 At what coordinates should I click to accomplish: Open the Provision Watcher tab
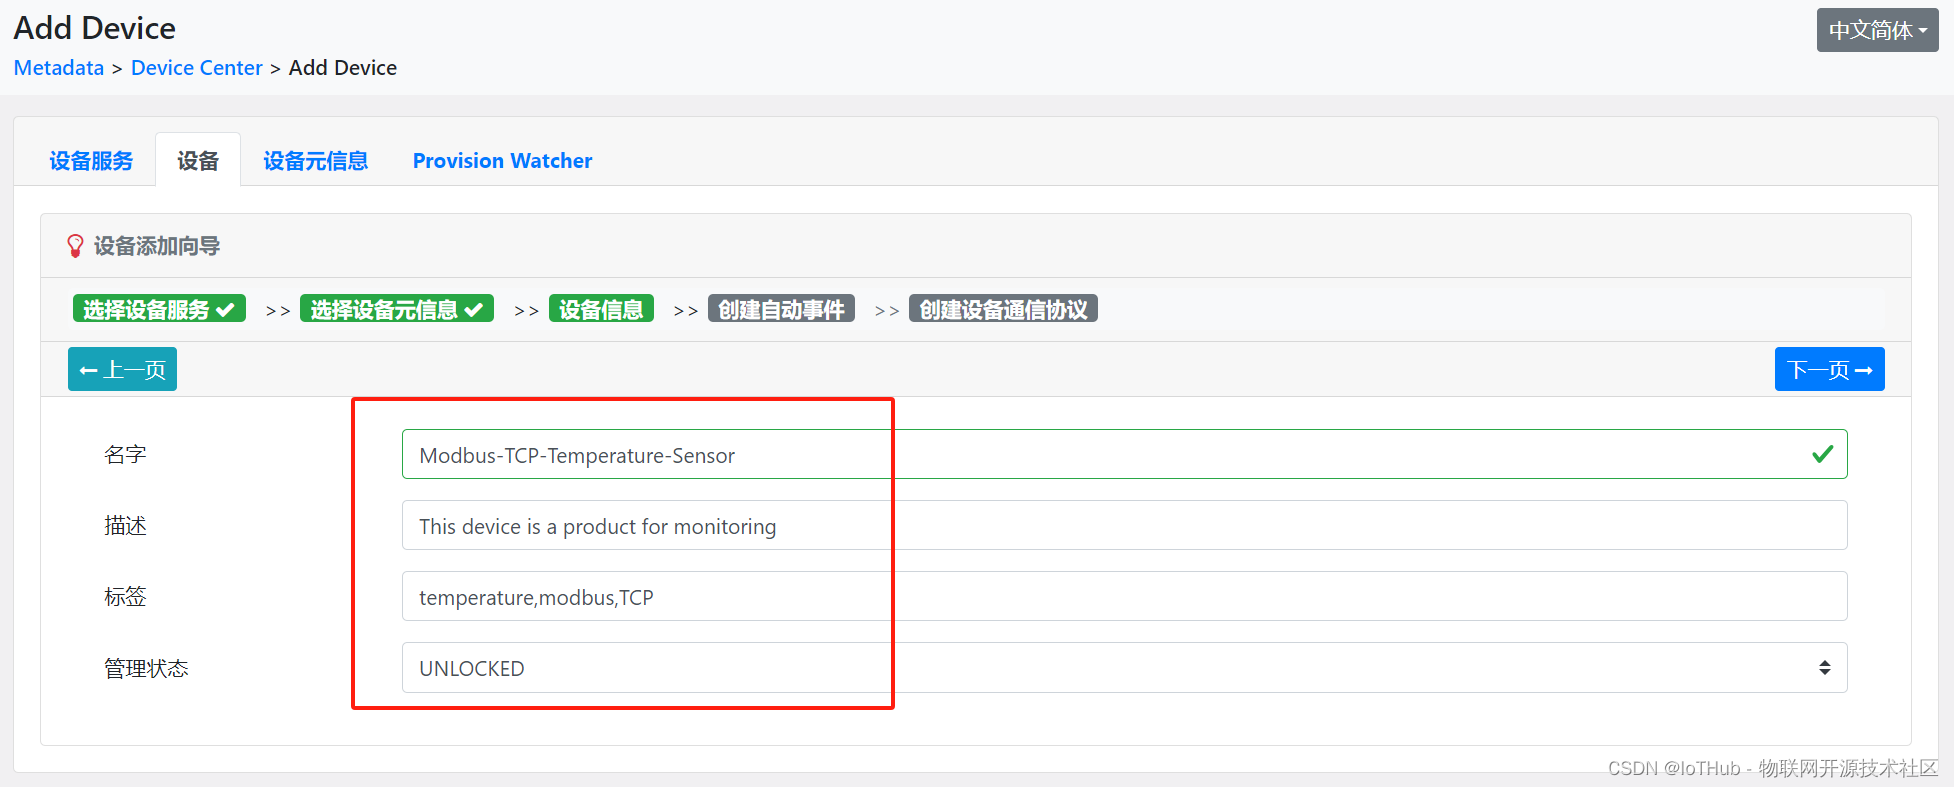pos(503,161)
